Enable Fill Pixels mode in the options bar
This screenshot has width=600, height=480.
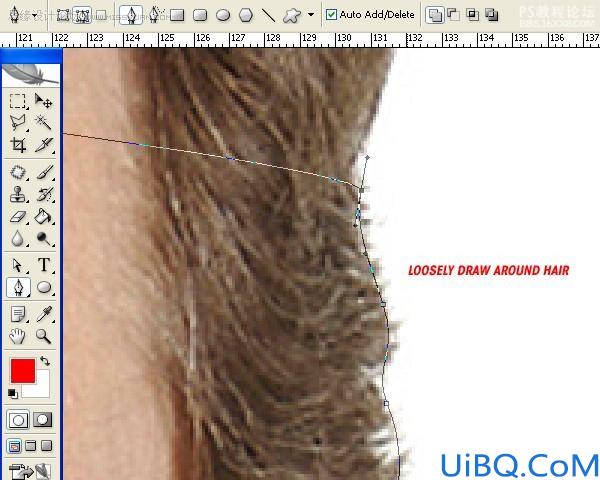(x=101, y=15)
